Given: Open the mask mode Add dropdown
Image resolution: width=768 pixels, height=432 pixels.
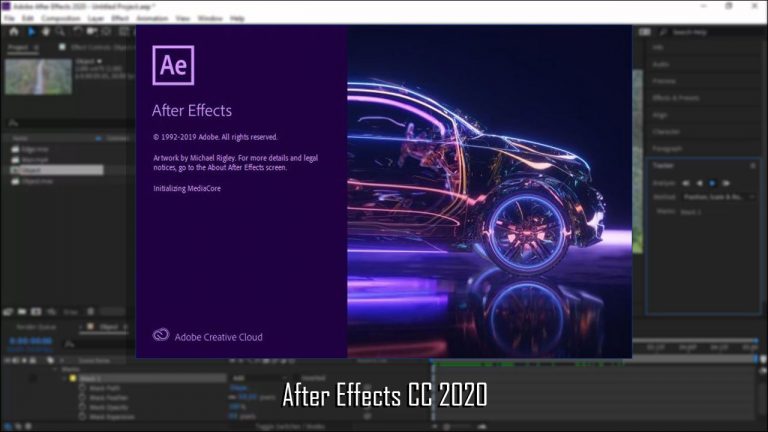Looking at the screenshot, I should (245, 378).
